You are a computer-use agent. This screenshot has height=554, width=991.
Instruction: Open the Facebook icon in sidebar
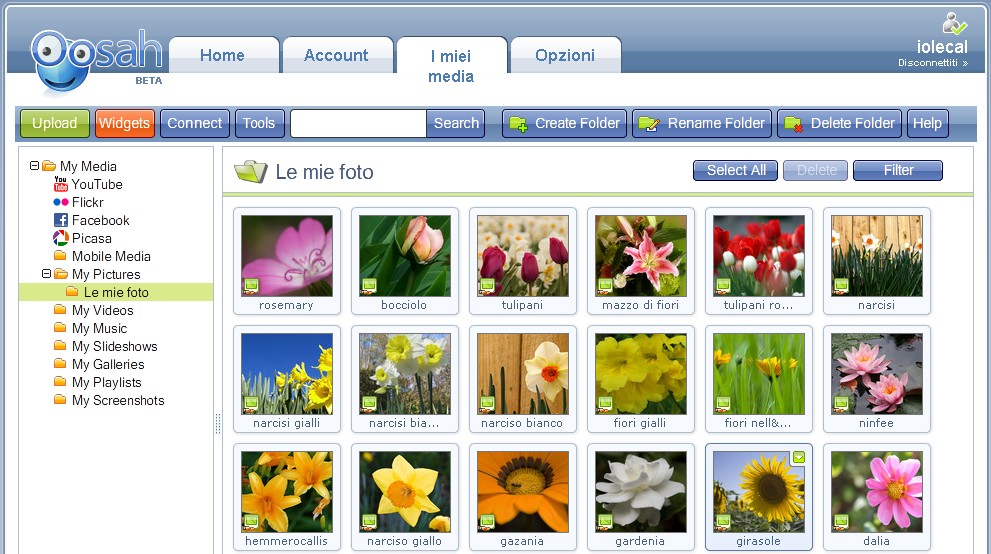click(x=61, y=220)
